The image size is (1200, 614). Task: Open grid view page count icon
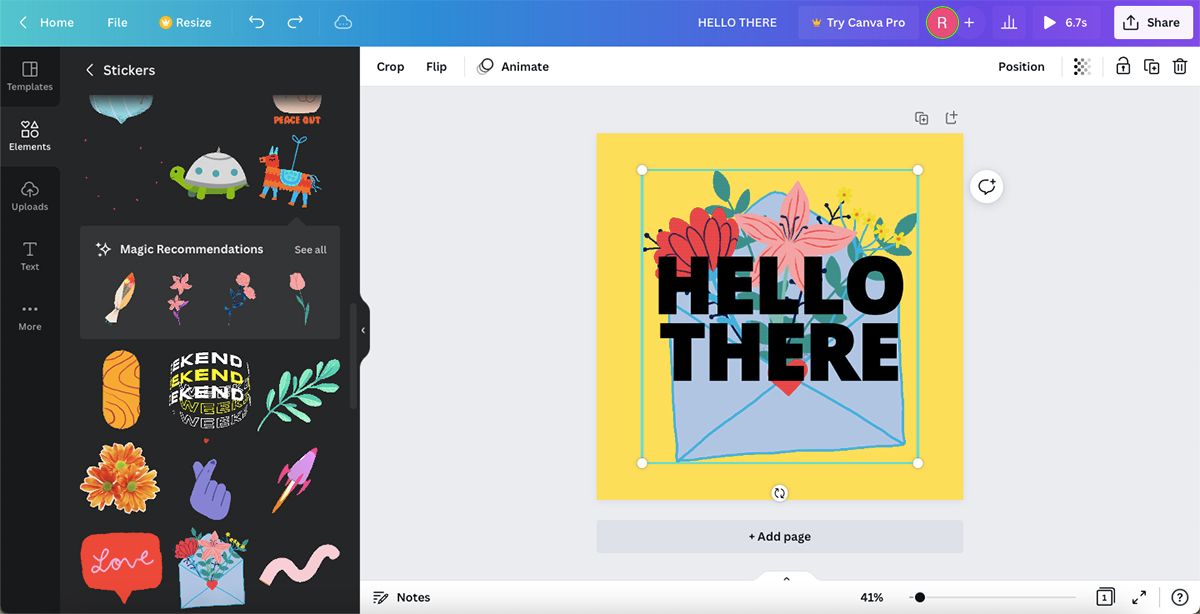(1105, 597)
